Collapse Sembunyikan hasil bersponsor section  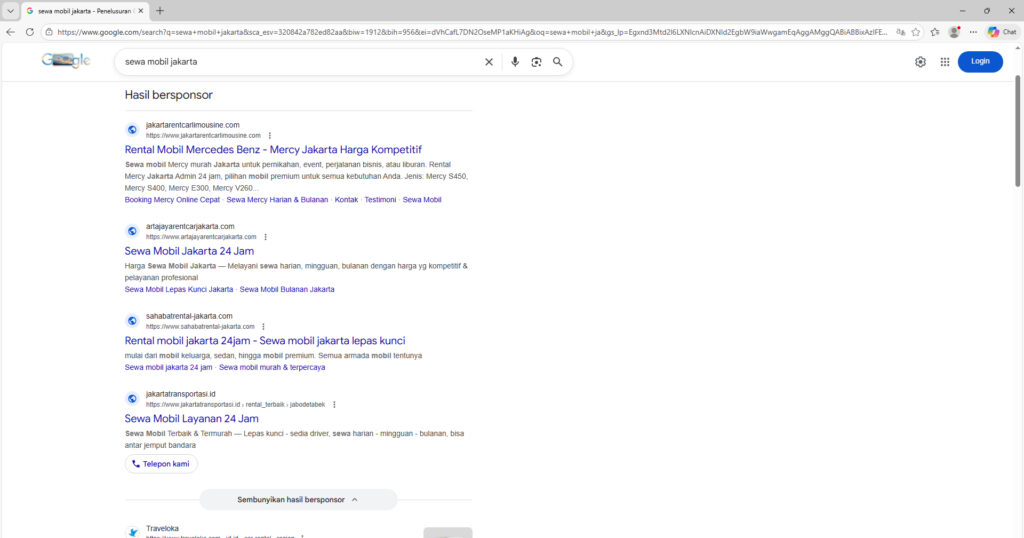(x=298, y=499)
